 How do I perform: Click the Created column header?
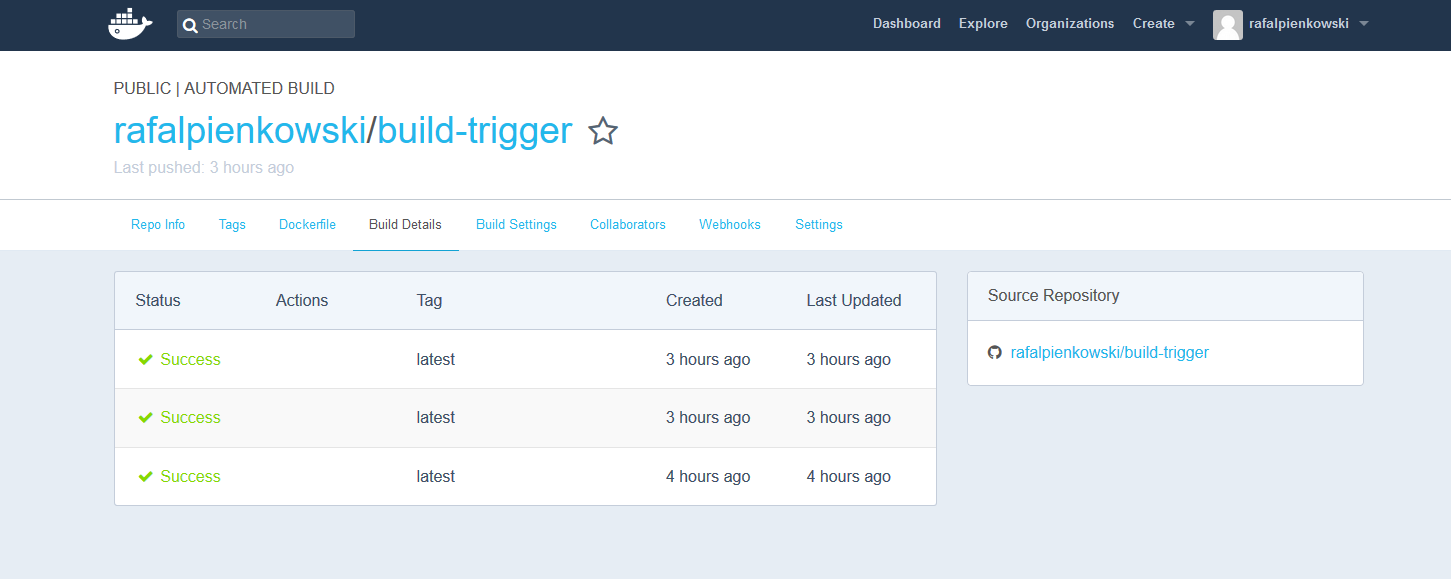click(x=694, y=300)
